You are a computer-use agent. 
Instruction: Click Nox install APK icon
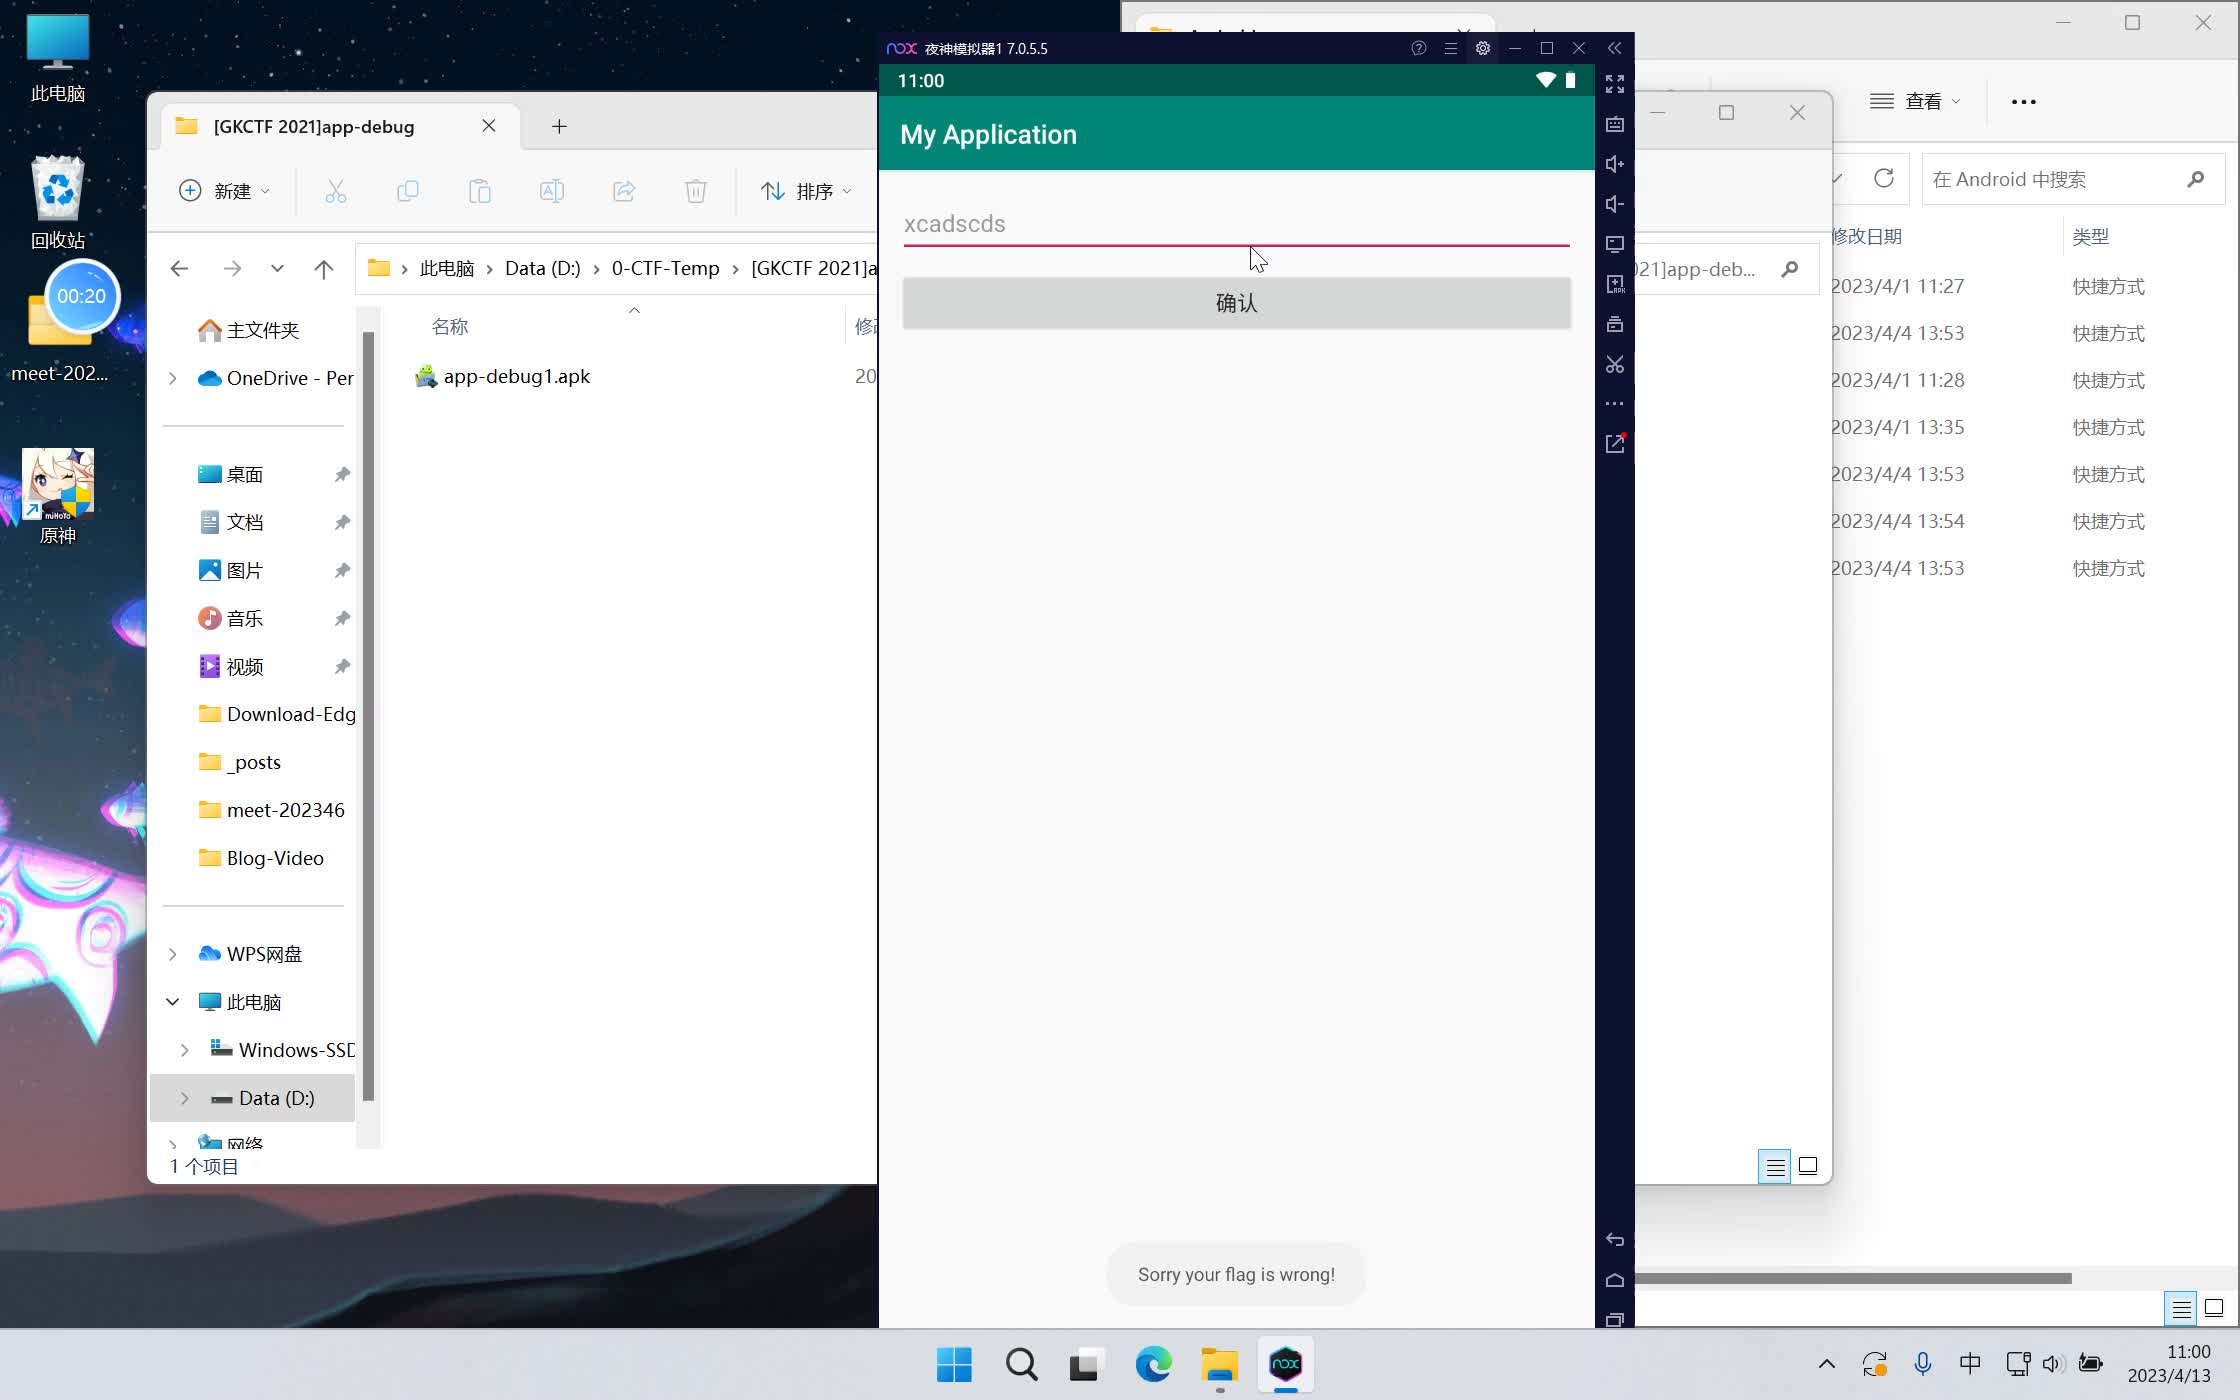coord(1614,284)
